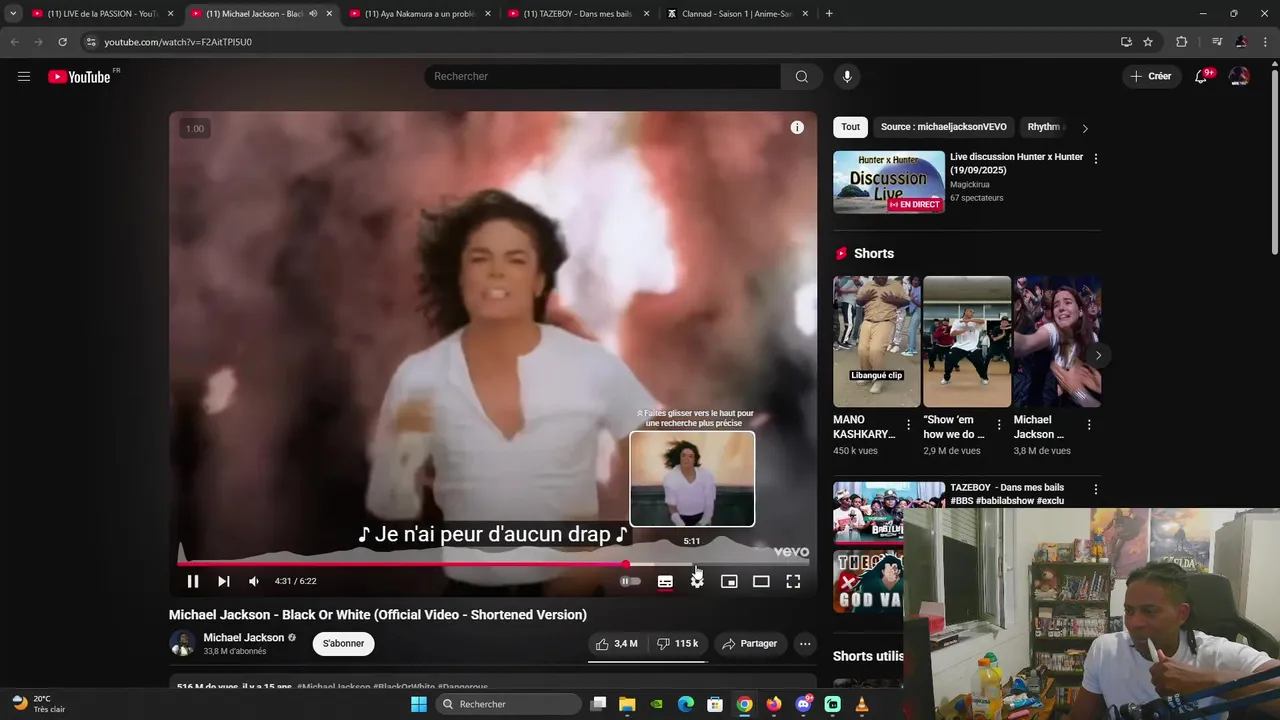Start voice search with microphone icon

click(847, 76)
